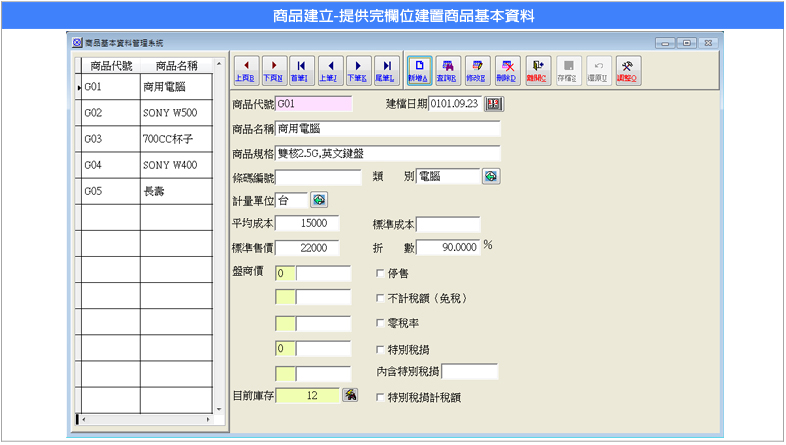
Task: Open calendar picker beside 建檔日期
Action: (494, 103)
